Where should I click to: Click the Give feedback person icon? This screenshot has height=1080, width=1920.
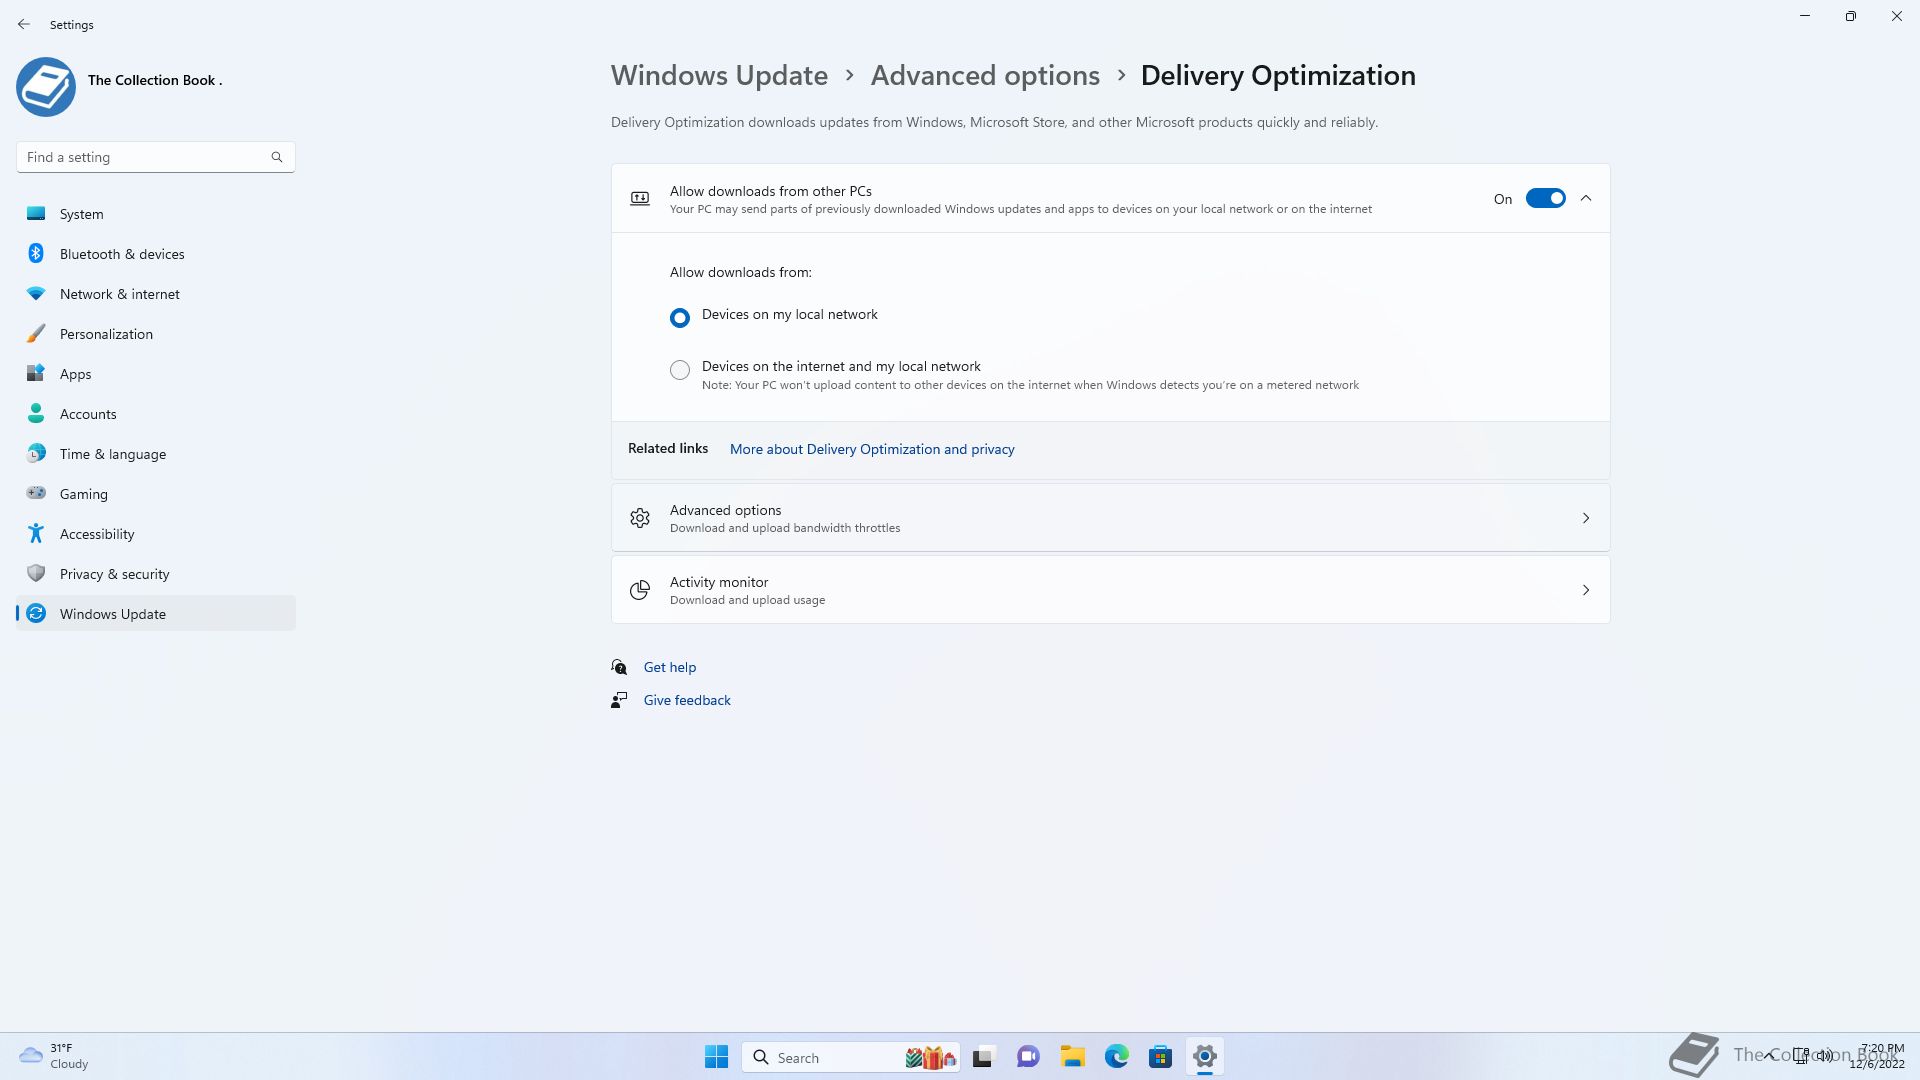coord(619,700)
